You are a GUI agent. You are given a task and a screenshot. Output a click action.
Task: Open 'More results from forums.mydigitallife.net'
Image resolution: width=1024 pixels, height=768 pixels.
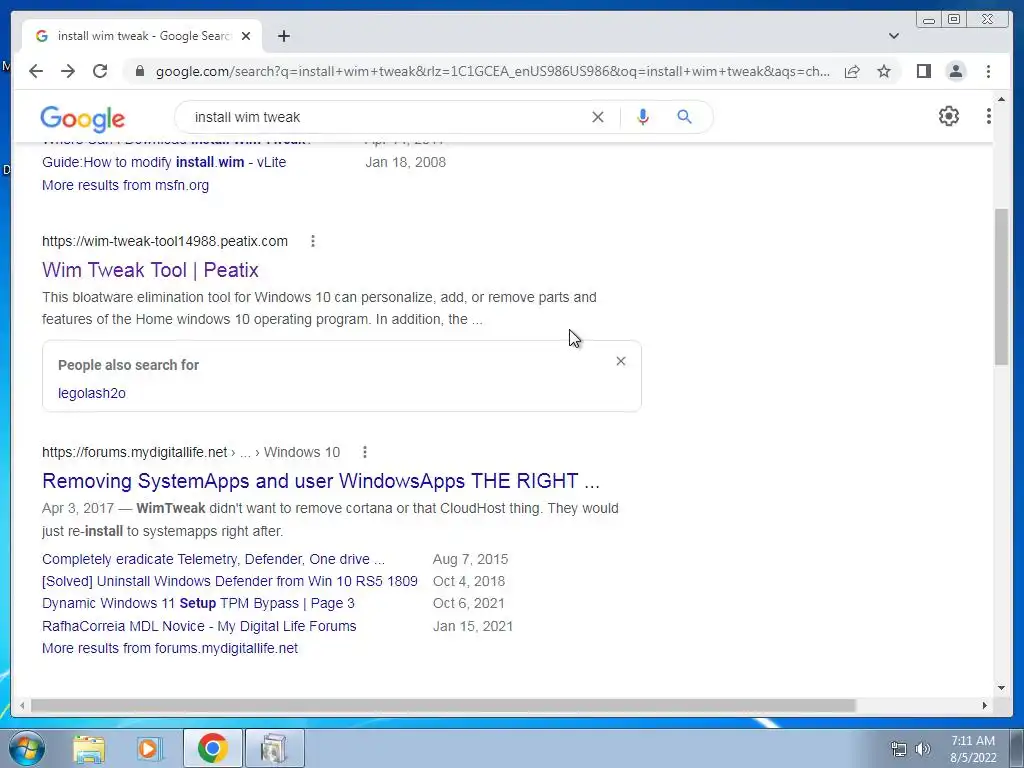[170, 648]
